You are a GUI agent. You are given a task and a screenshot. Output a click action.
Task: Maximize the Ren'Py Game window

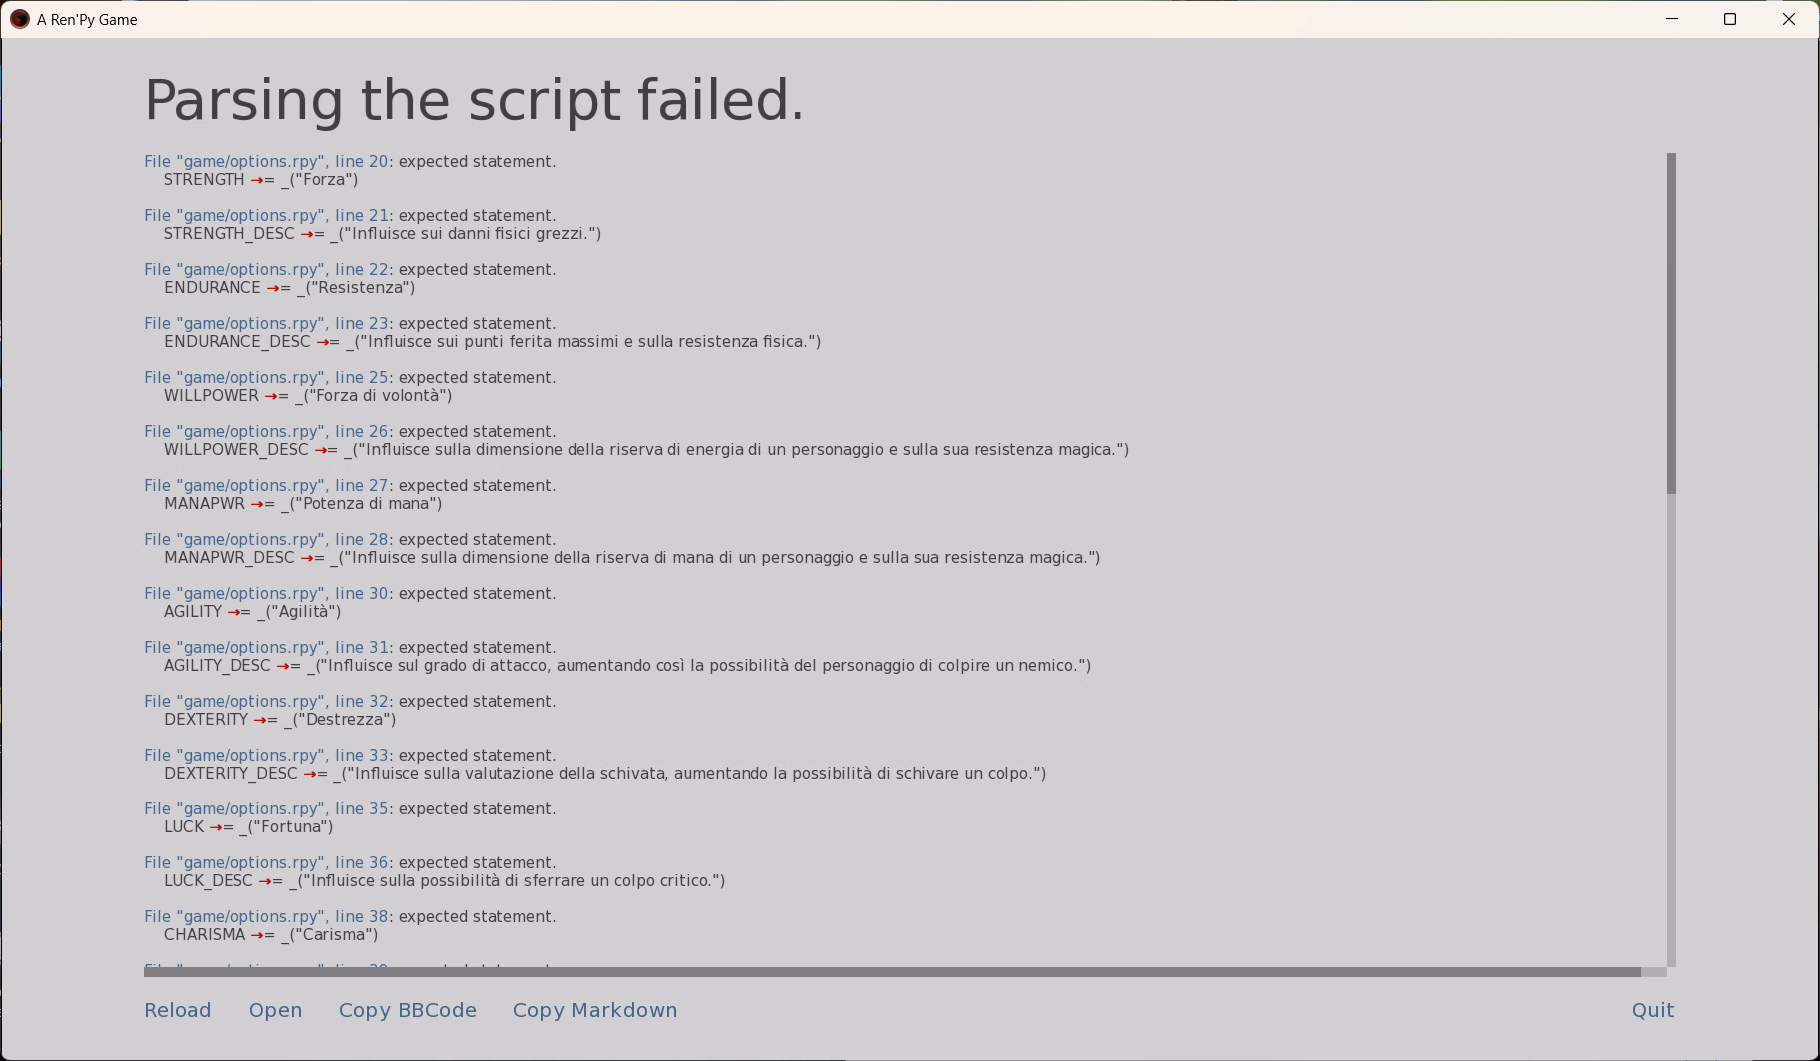click(1730, 19)
